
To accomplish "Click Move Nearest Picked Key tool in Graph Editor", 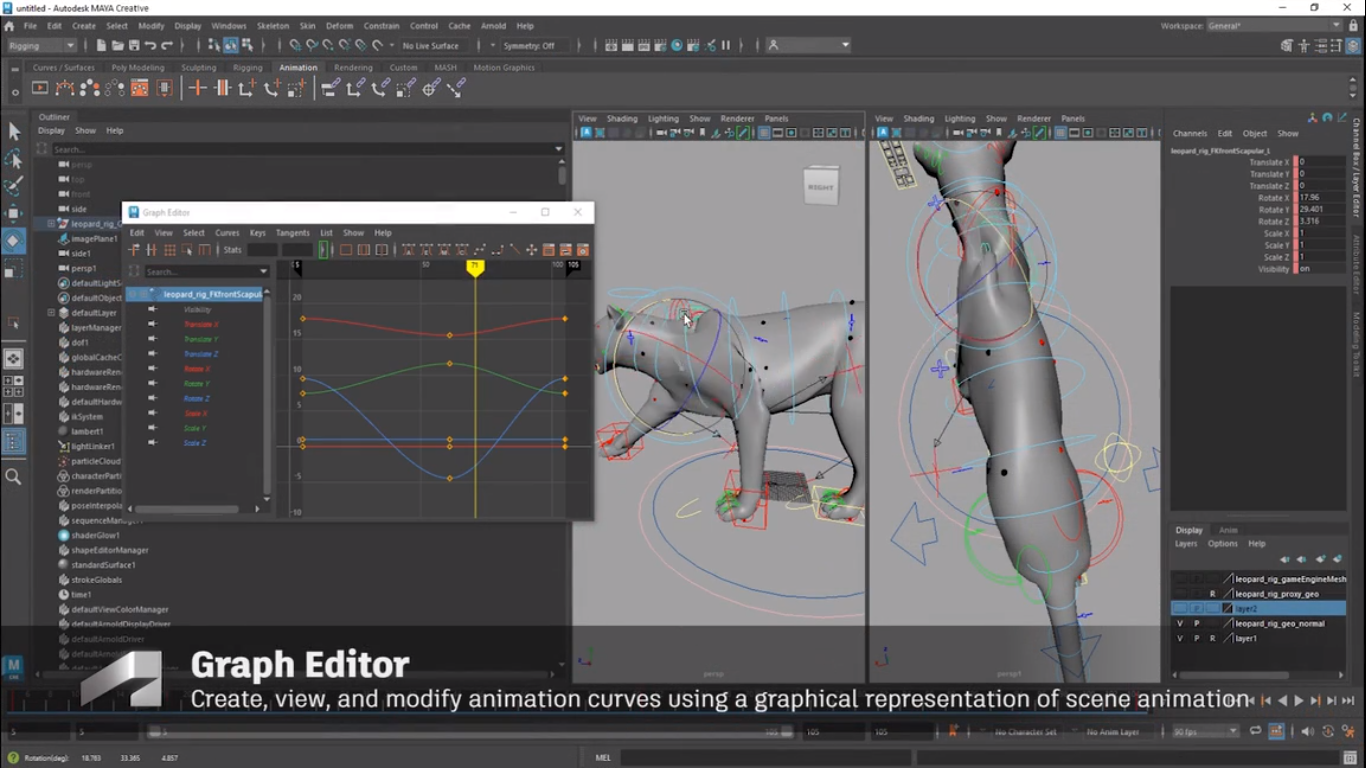I will point(134,250).
